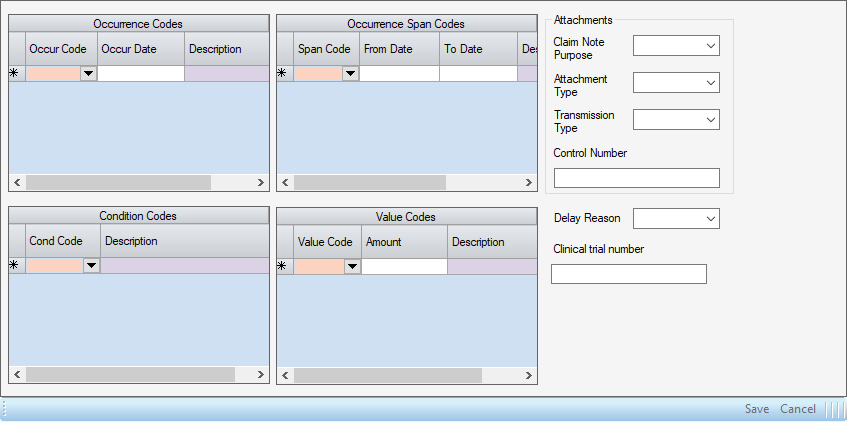Click the Cancel button
Viewport: 847px width, 422px height.
(797, 409)
